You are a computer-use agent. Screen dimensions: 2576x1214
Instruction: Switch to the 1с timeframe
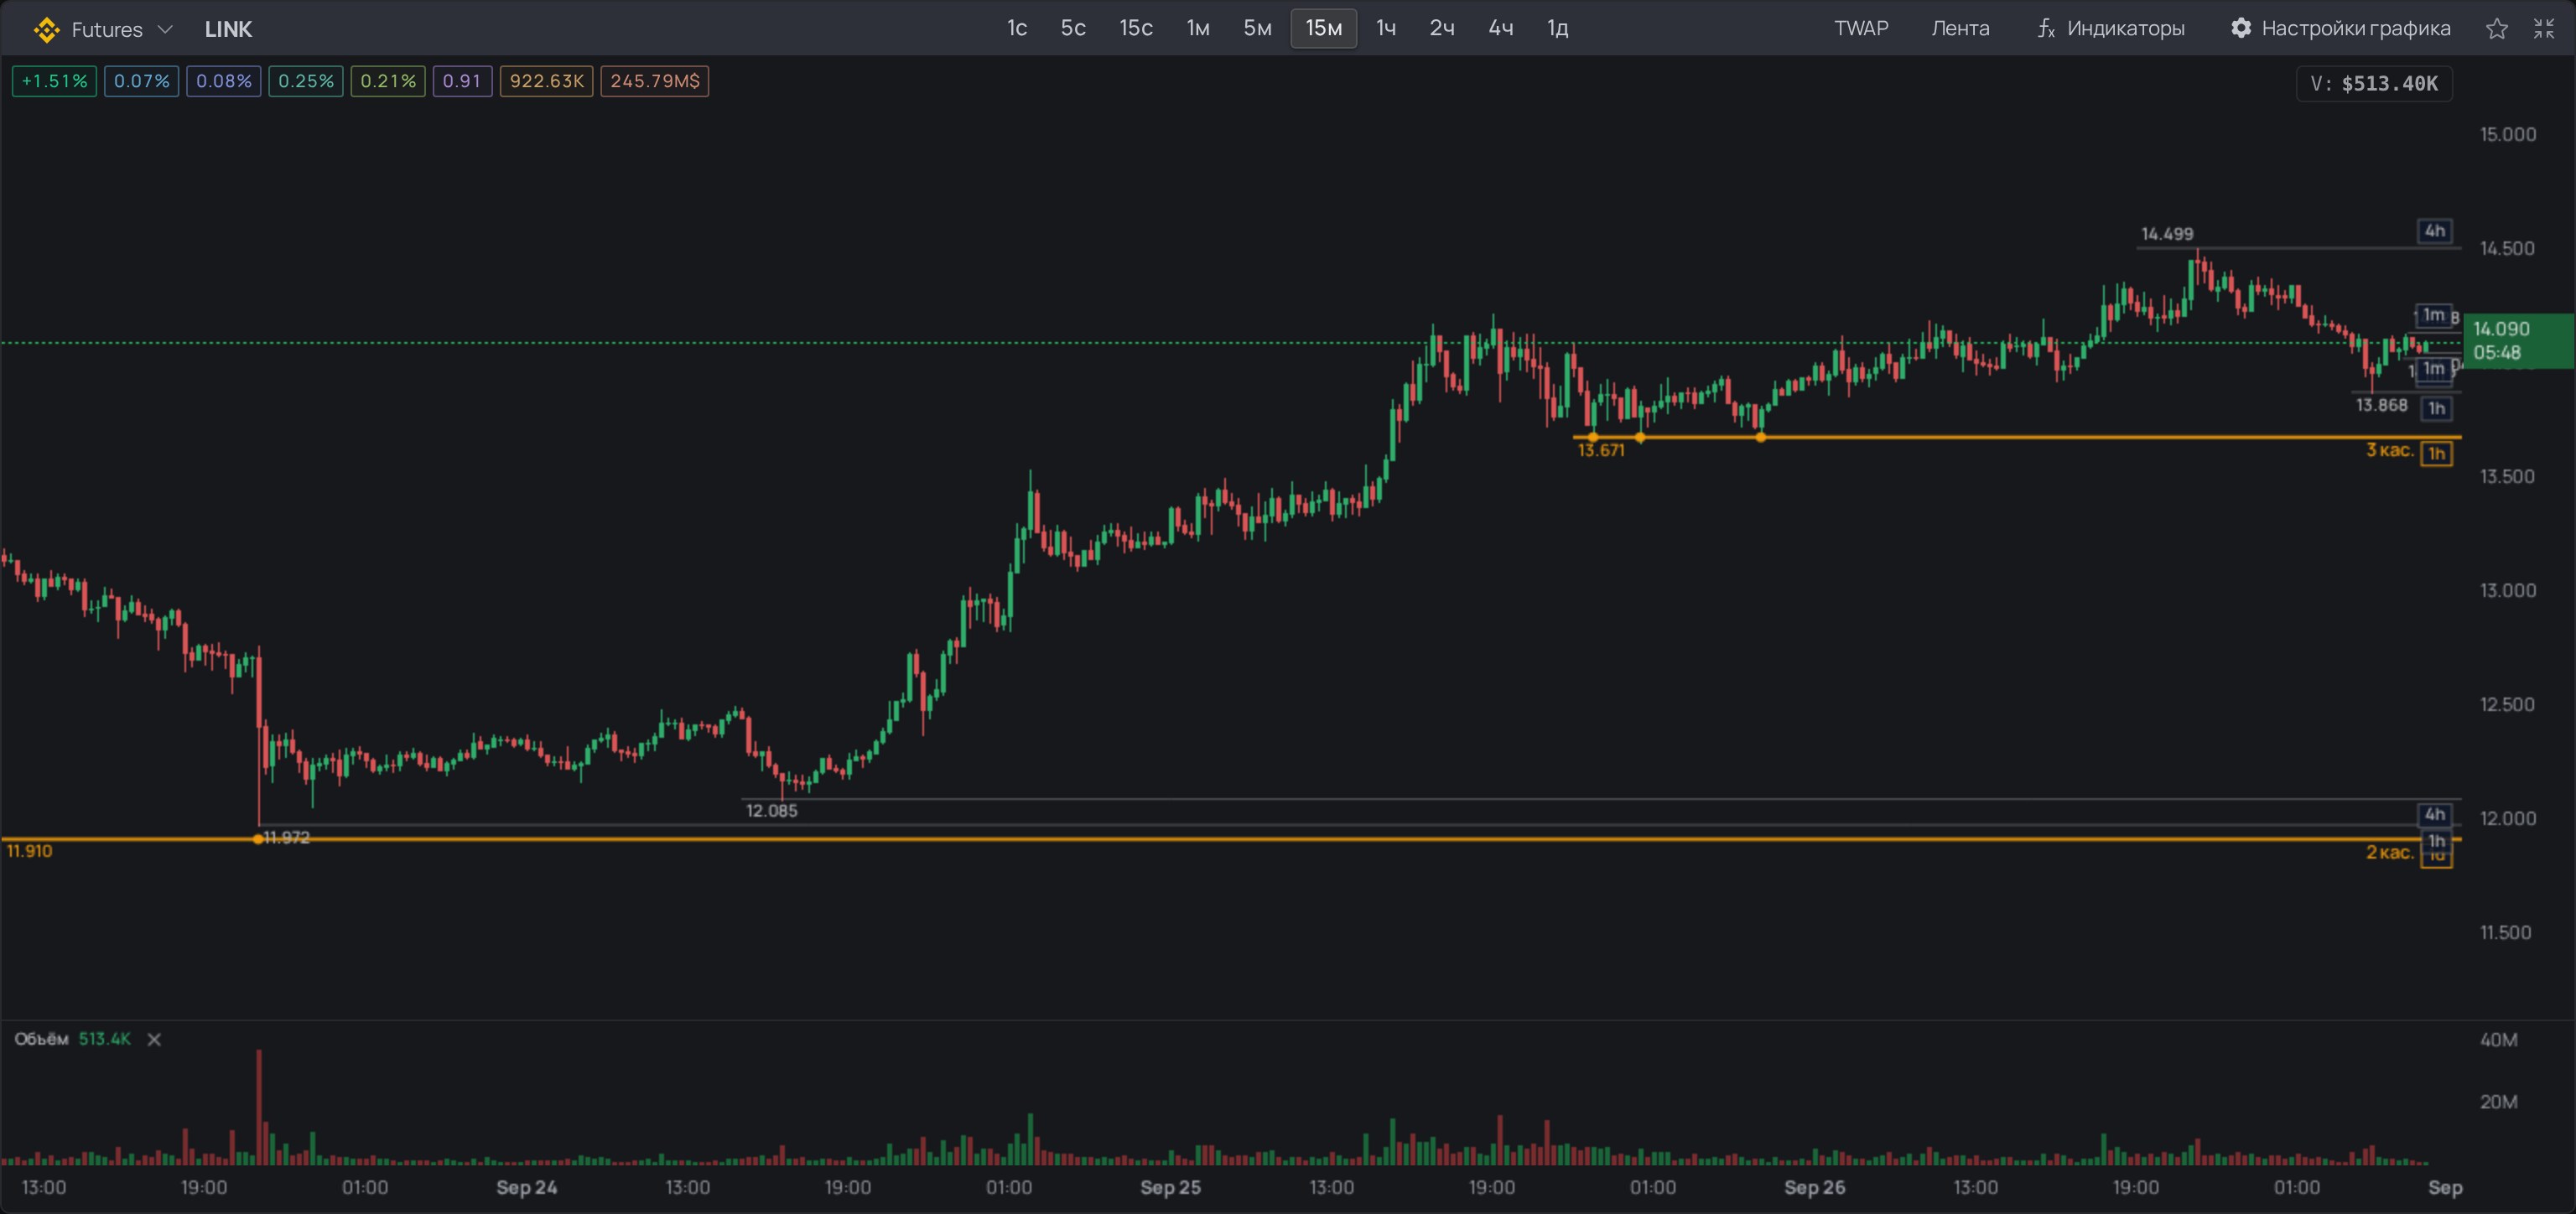tap(1017, 28)
